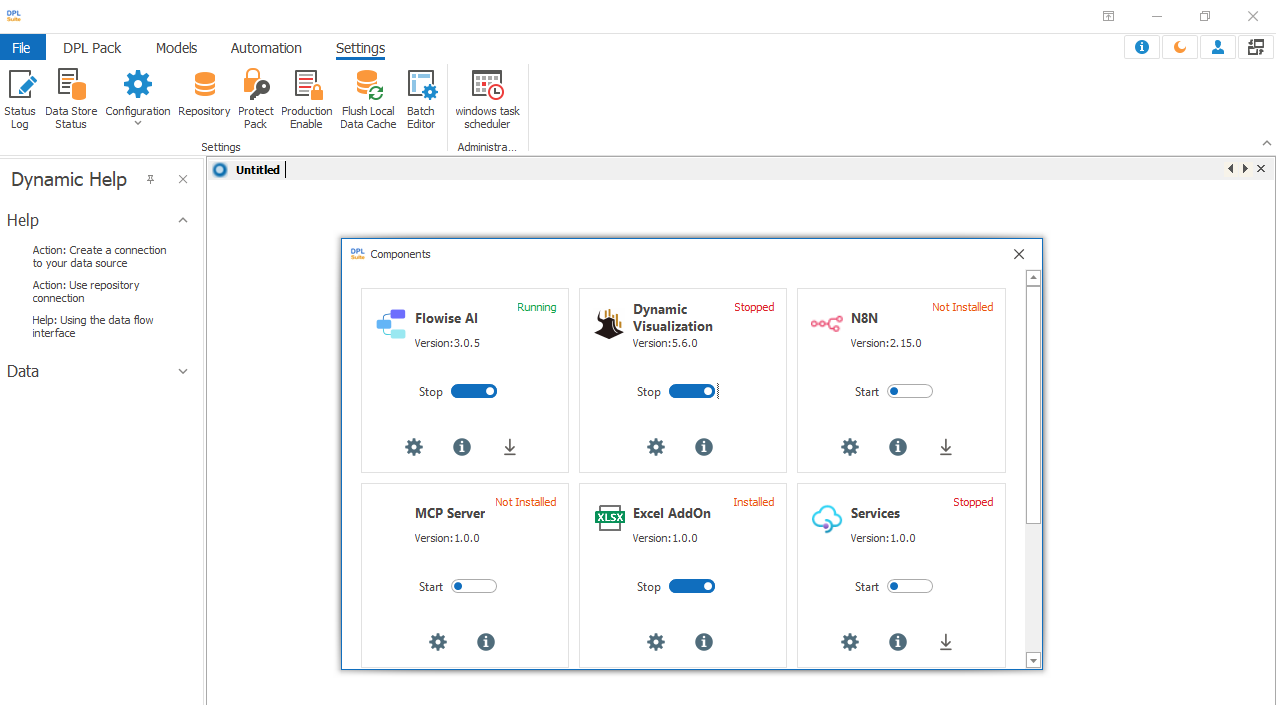Toggle the Excel AddOn switch

click(x=692, y=587)
